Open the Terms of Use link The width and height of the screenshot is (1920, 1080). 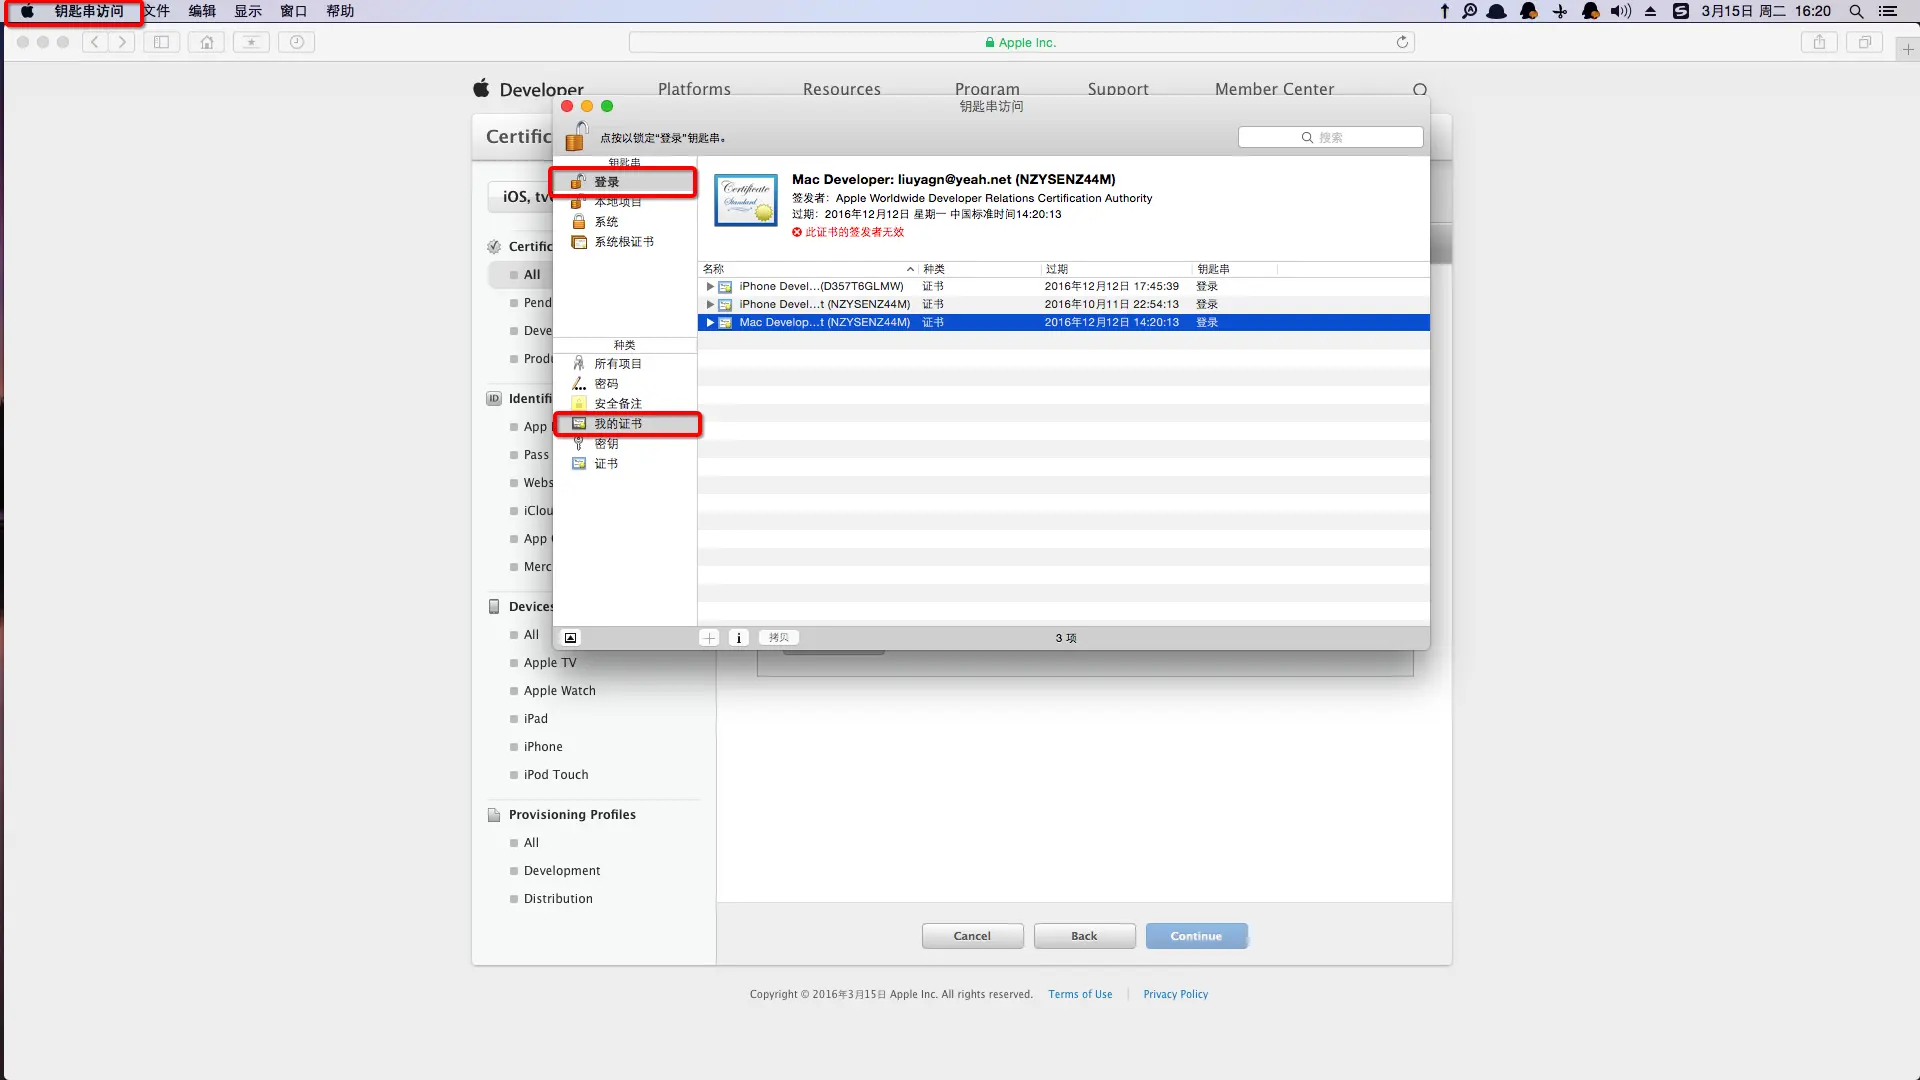pyautogui.click(x=1080, y=994)
